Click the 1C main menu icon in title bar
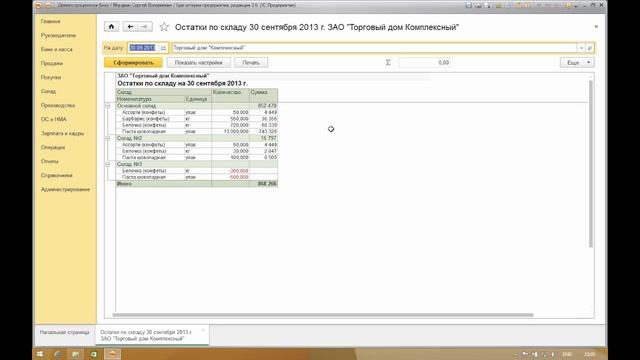Screen dimensions: 640x360 pyautogui.click(x=38, y=5)
